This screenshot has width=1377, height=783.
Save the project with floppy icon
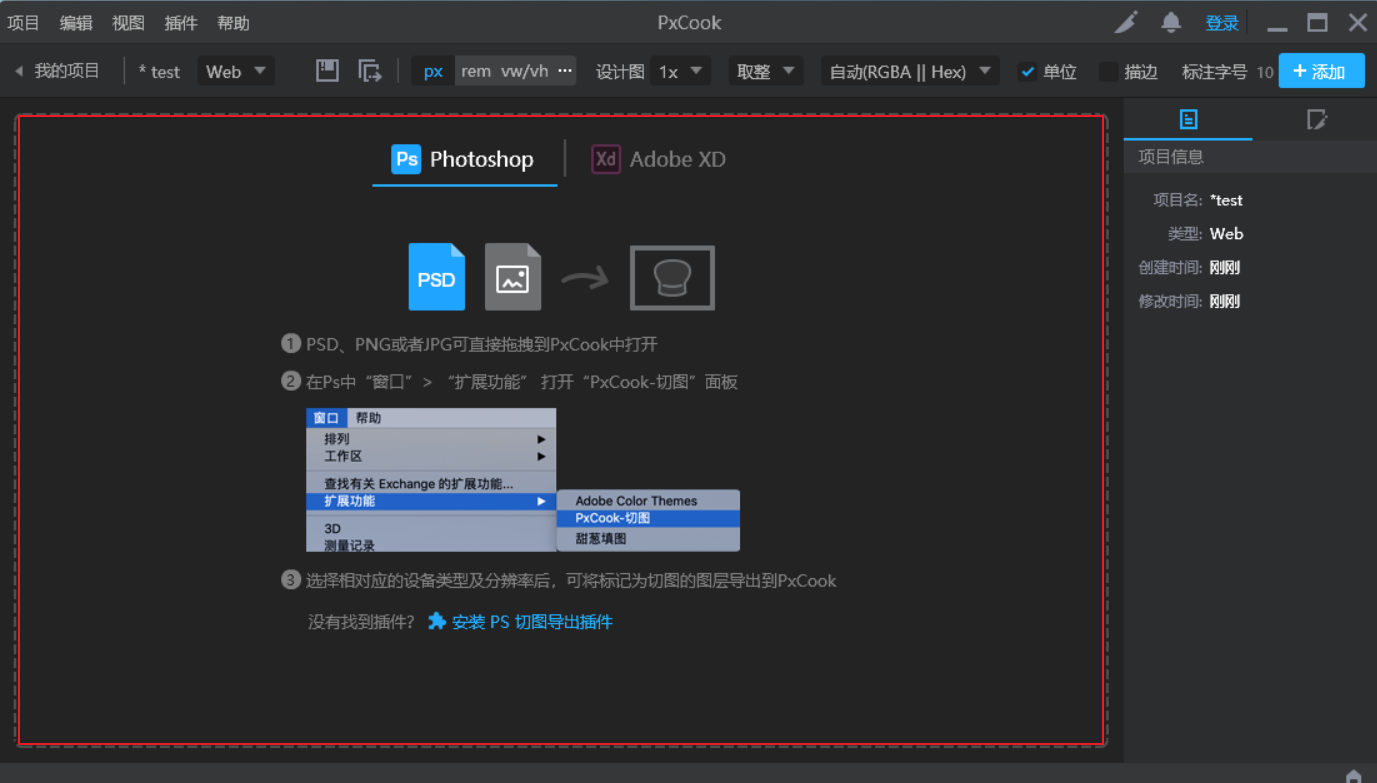tap(327, 70)
